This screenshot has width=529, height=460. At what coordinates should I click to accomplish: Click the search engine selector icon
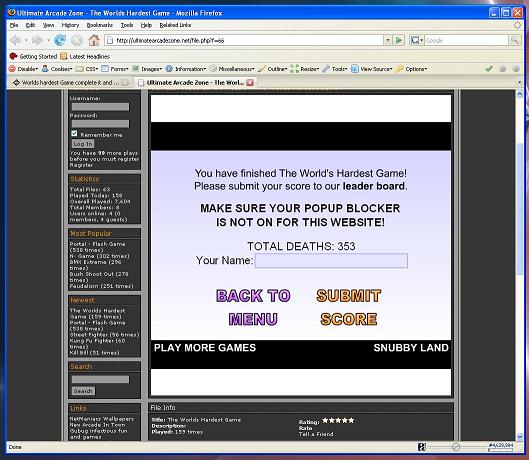coord(416,40)
